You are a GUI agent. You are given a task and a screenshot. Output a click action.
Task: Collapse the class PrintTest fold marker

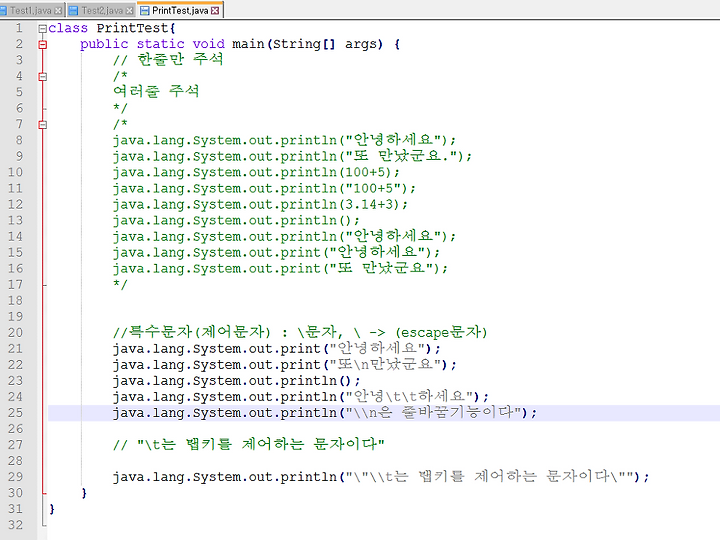43,28
